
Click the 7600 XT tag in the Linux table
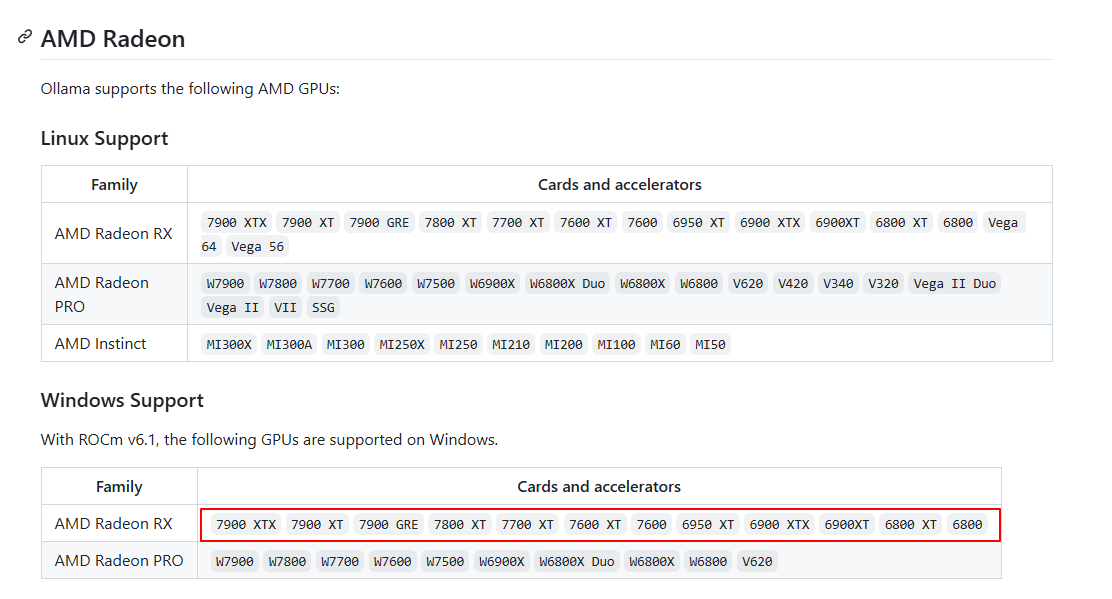click(586, 223)
